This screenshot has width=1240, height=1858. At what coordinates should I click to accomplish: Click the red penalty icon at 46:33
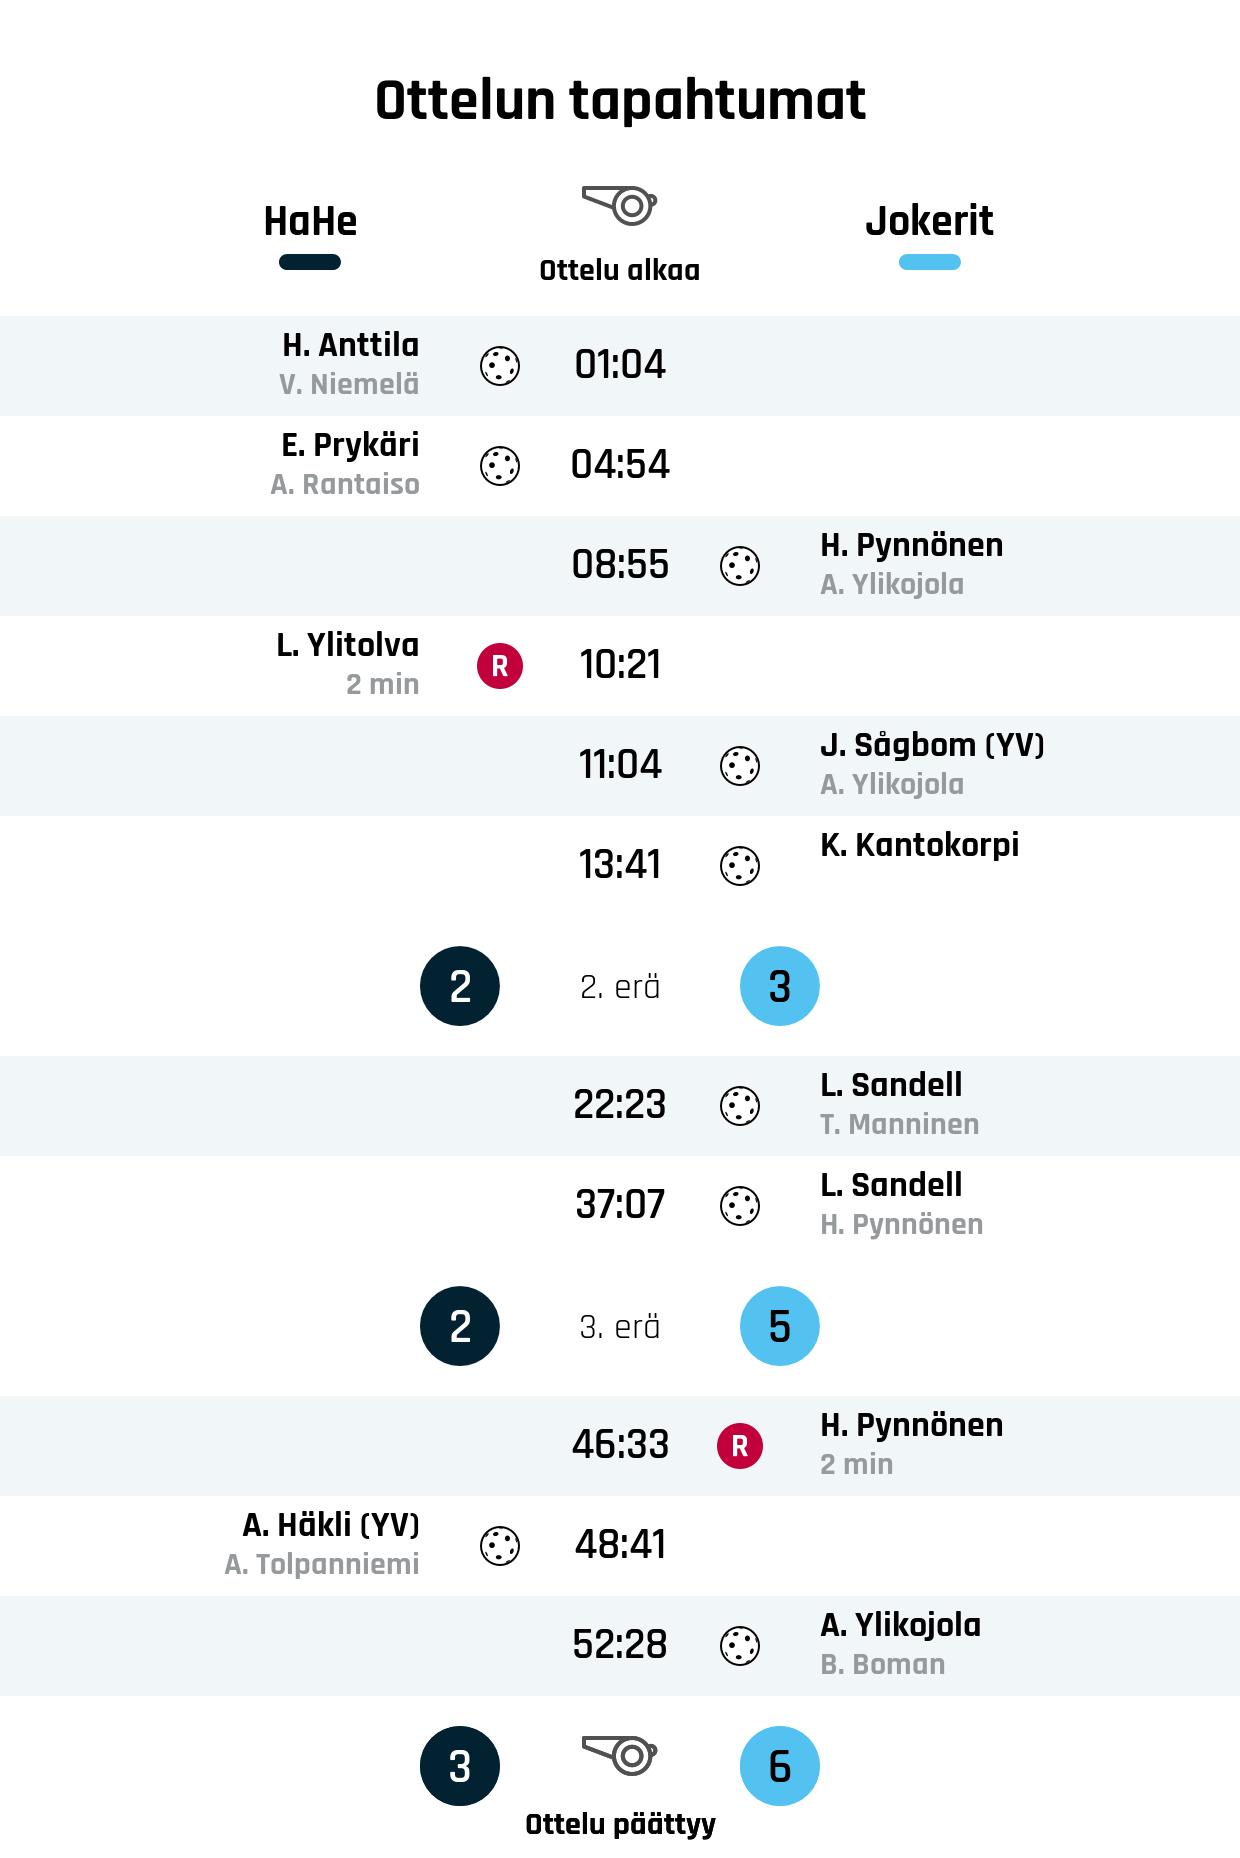tap(740, 1446)
